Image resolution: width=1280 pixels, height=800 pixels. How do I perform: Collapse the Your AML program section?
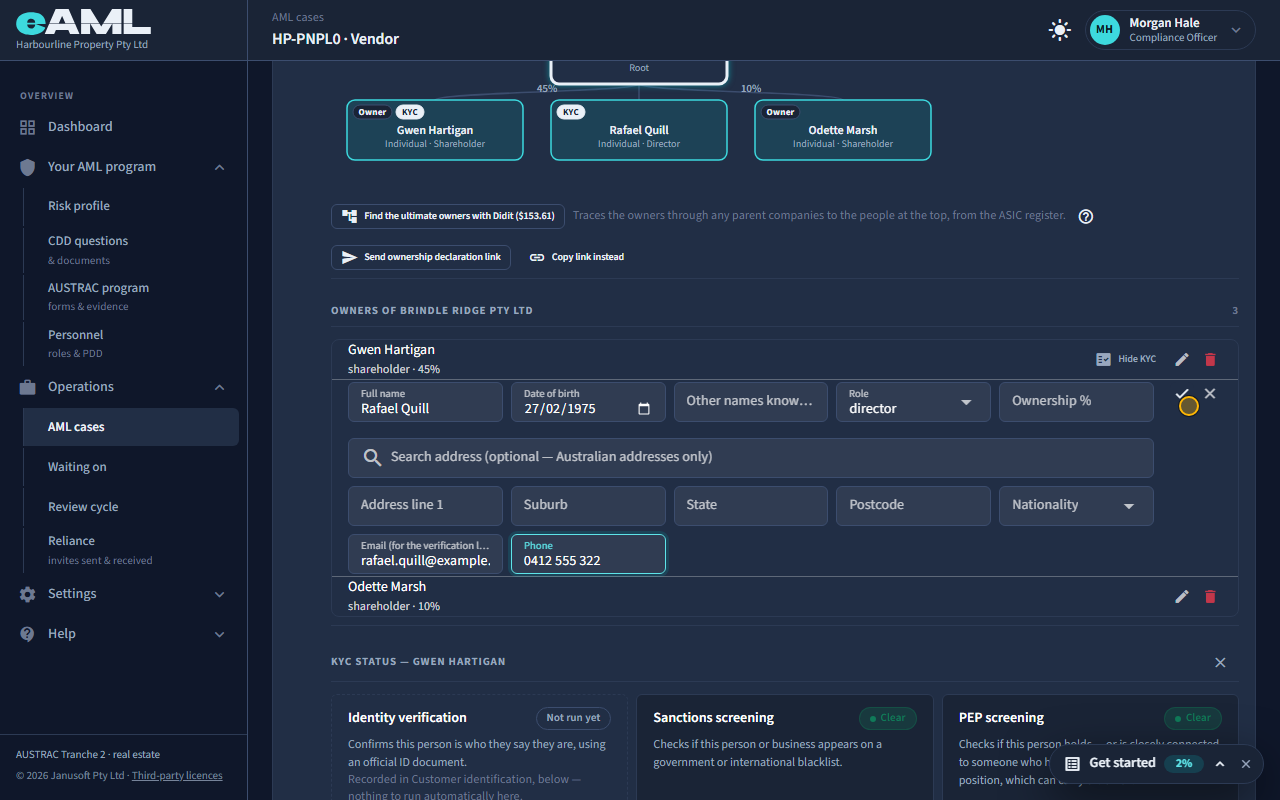[219, 167]
